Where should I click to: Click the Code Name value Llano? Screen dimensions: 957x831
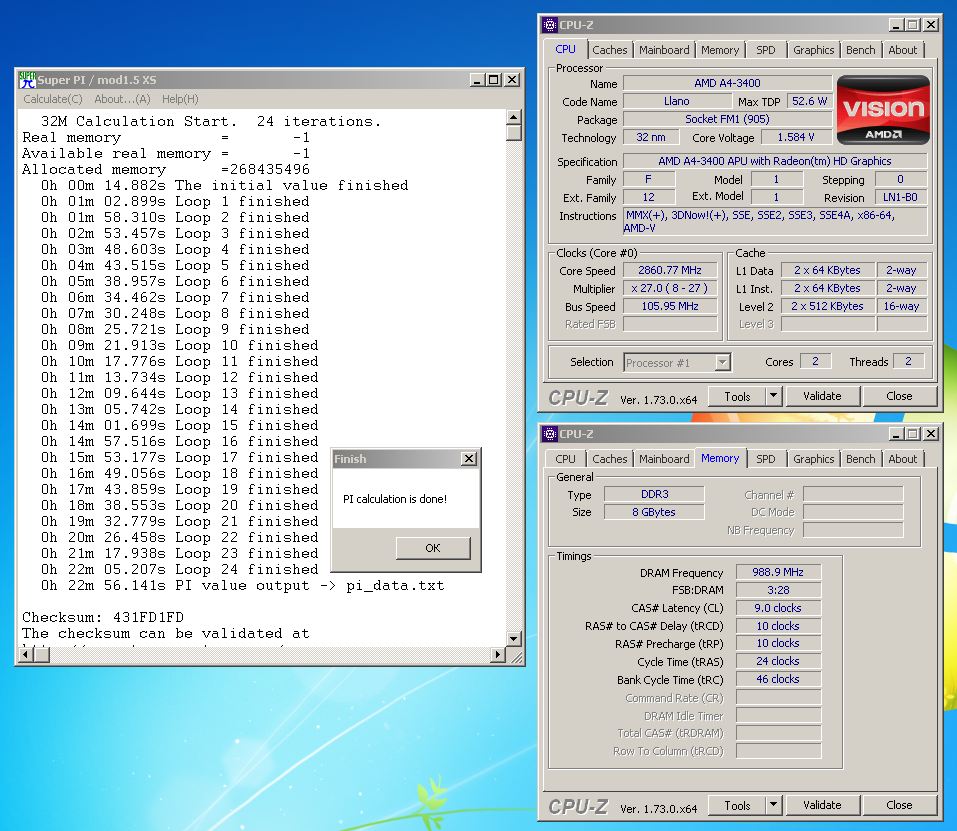pos(676,101)
